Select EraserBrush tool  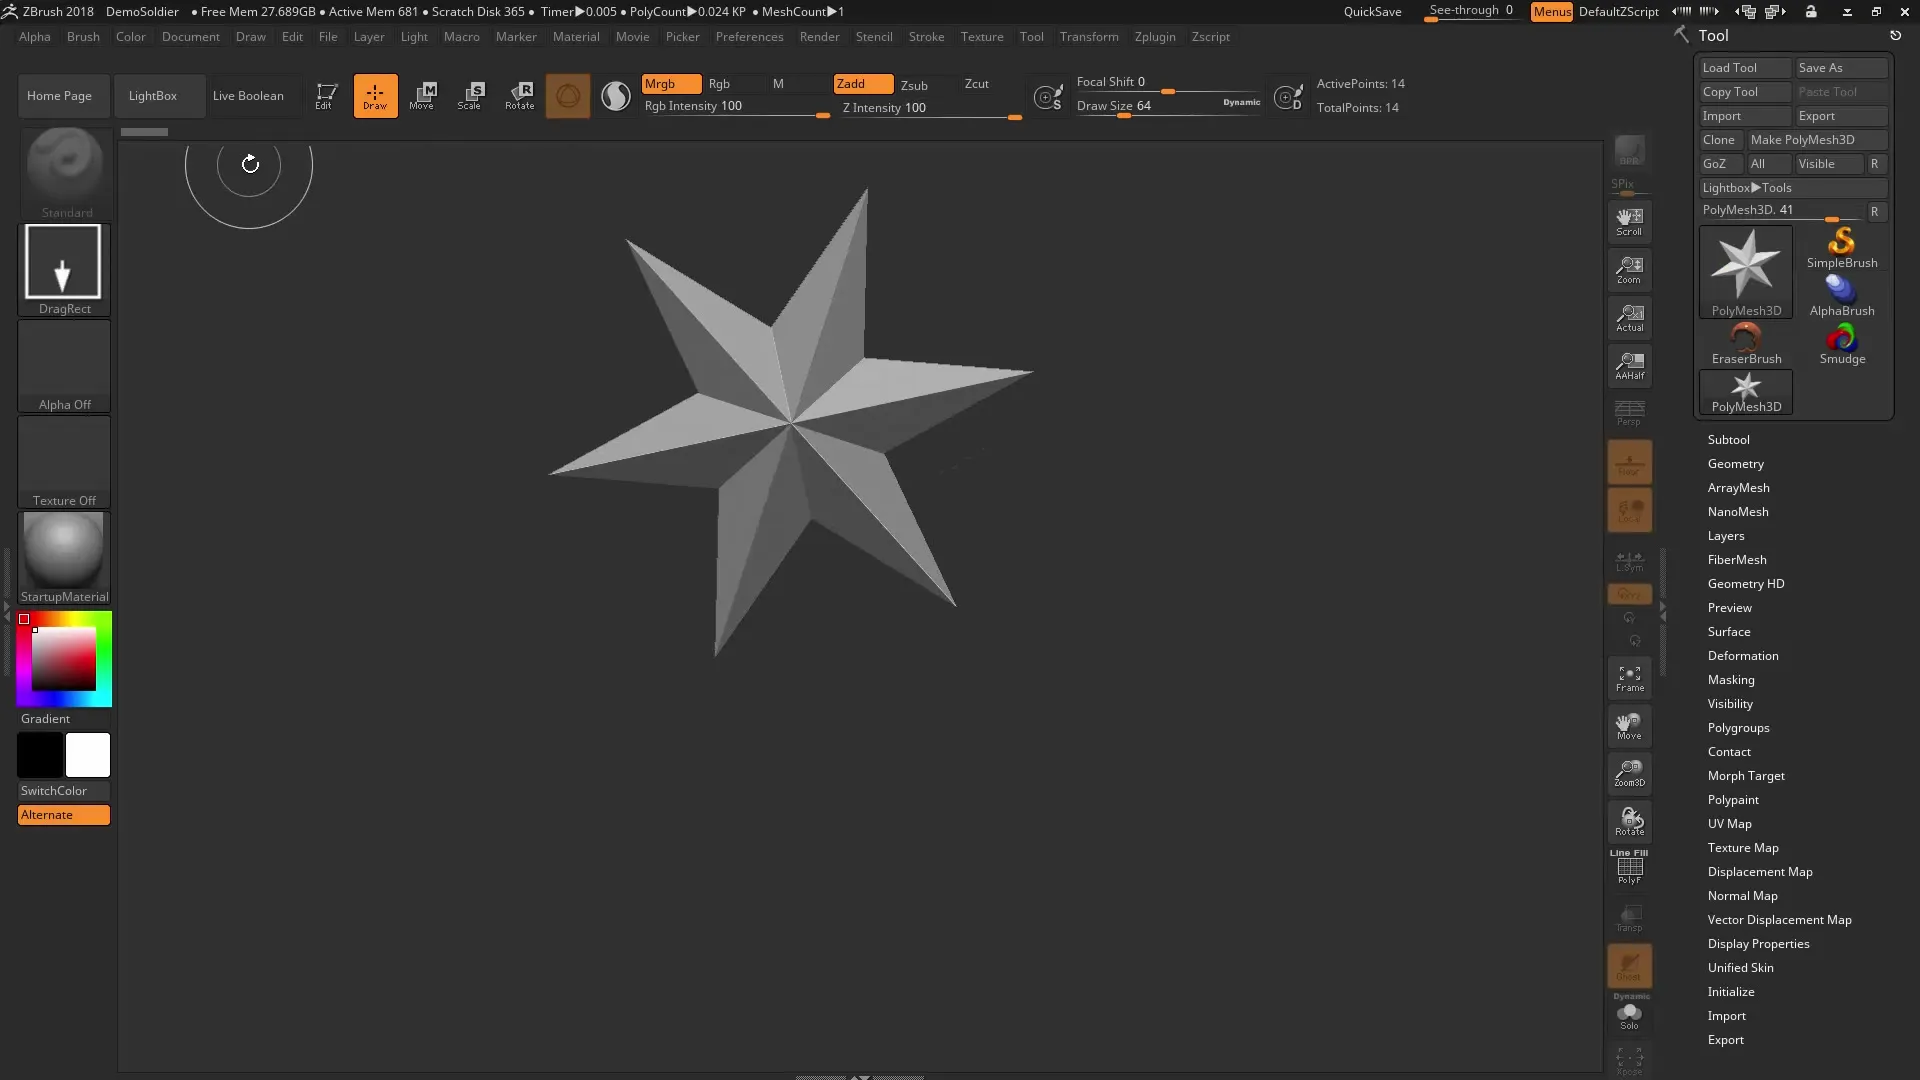click(1746, 344)
